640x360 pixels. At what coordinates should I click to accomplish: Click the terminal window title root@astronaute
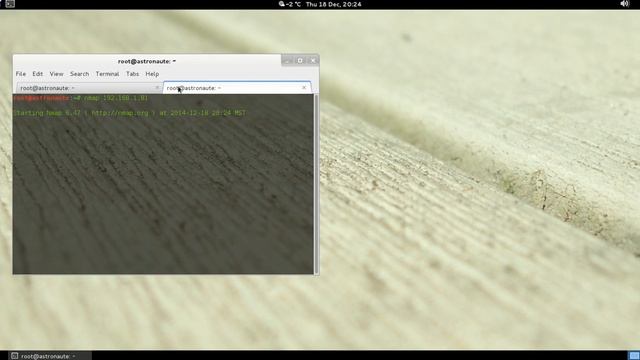tap(147, 61)
